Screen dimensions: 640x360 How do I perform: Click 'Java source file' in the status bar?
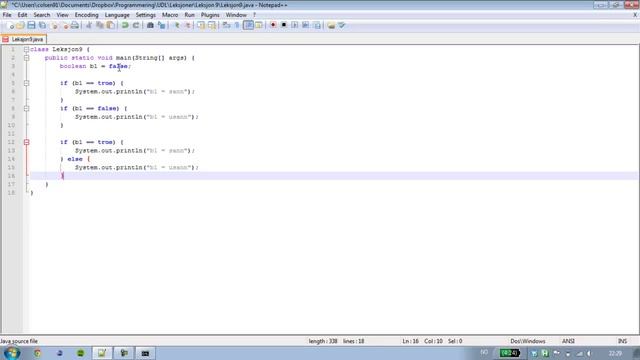coord(19,341)
